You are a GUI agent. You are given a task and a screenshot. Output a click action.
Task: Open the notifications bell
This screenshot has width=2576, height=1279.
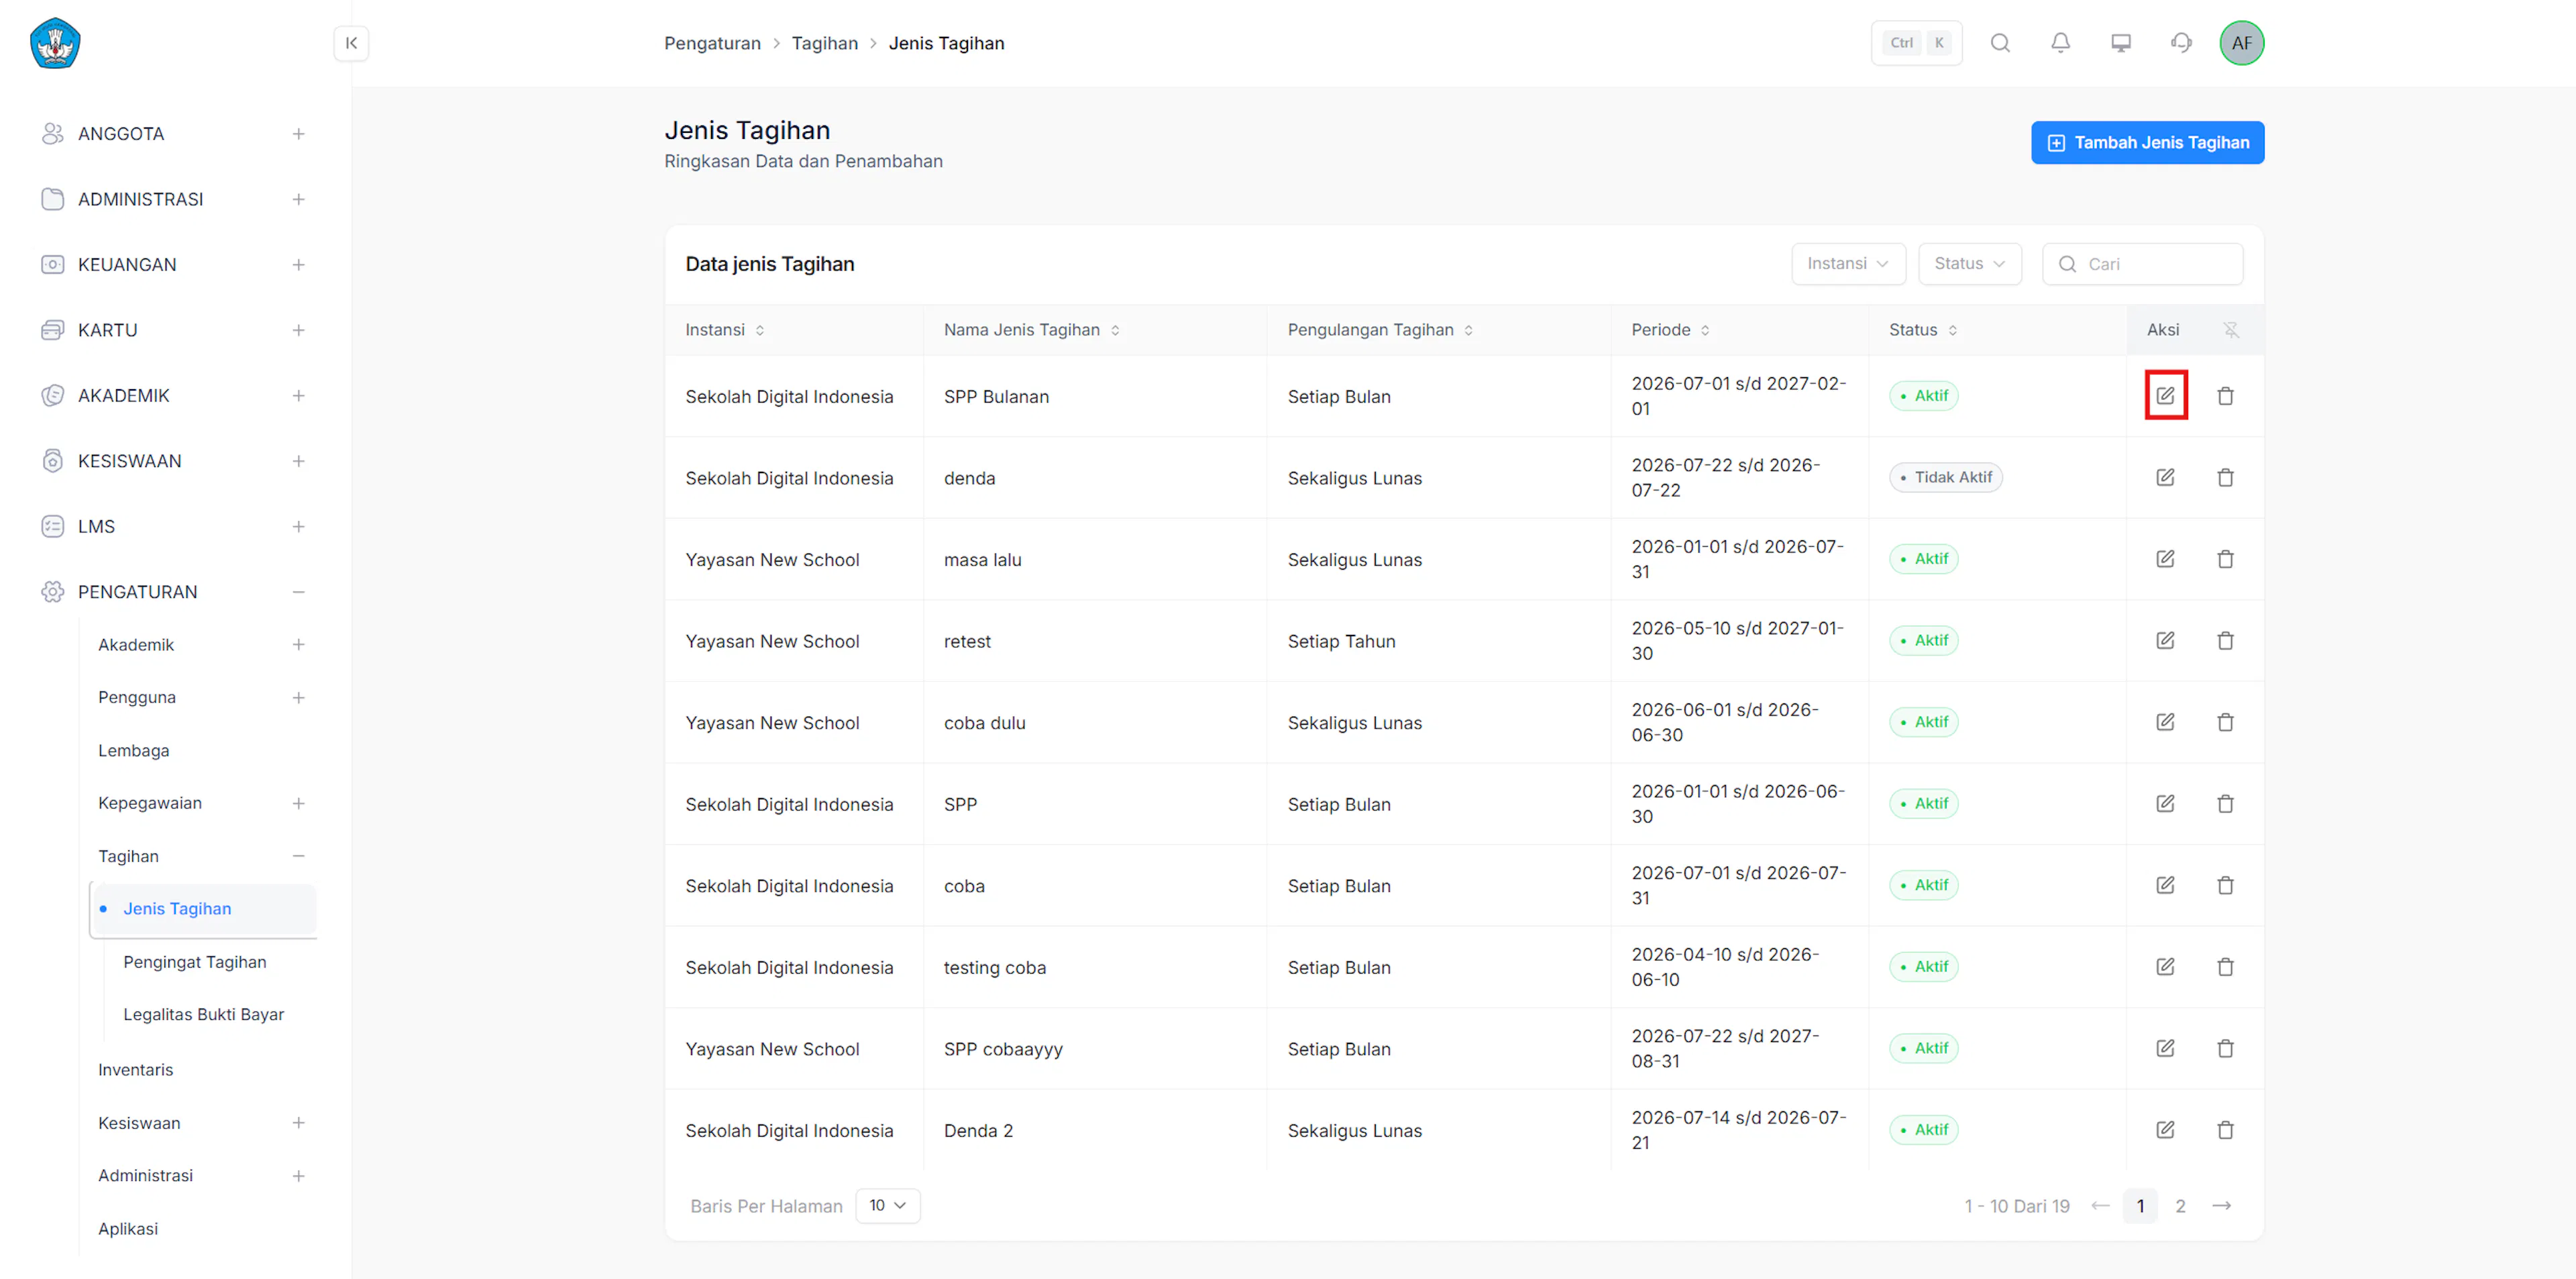coord(2060,43)
